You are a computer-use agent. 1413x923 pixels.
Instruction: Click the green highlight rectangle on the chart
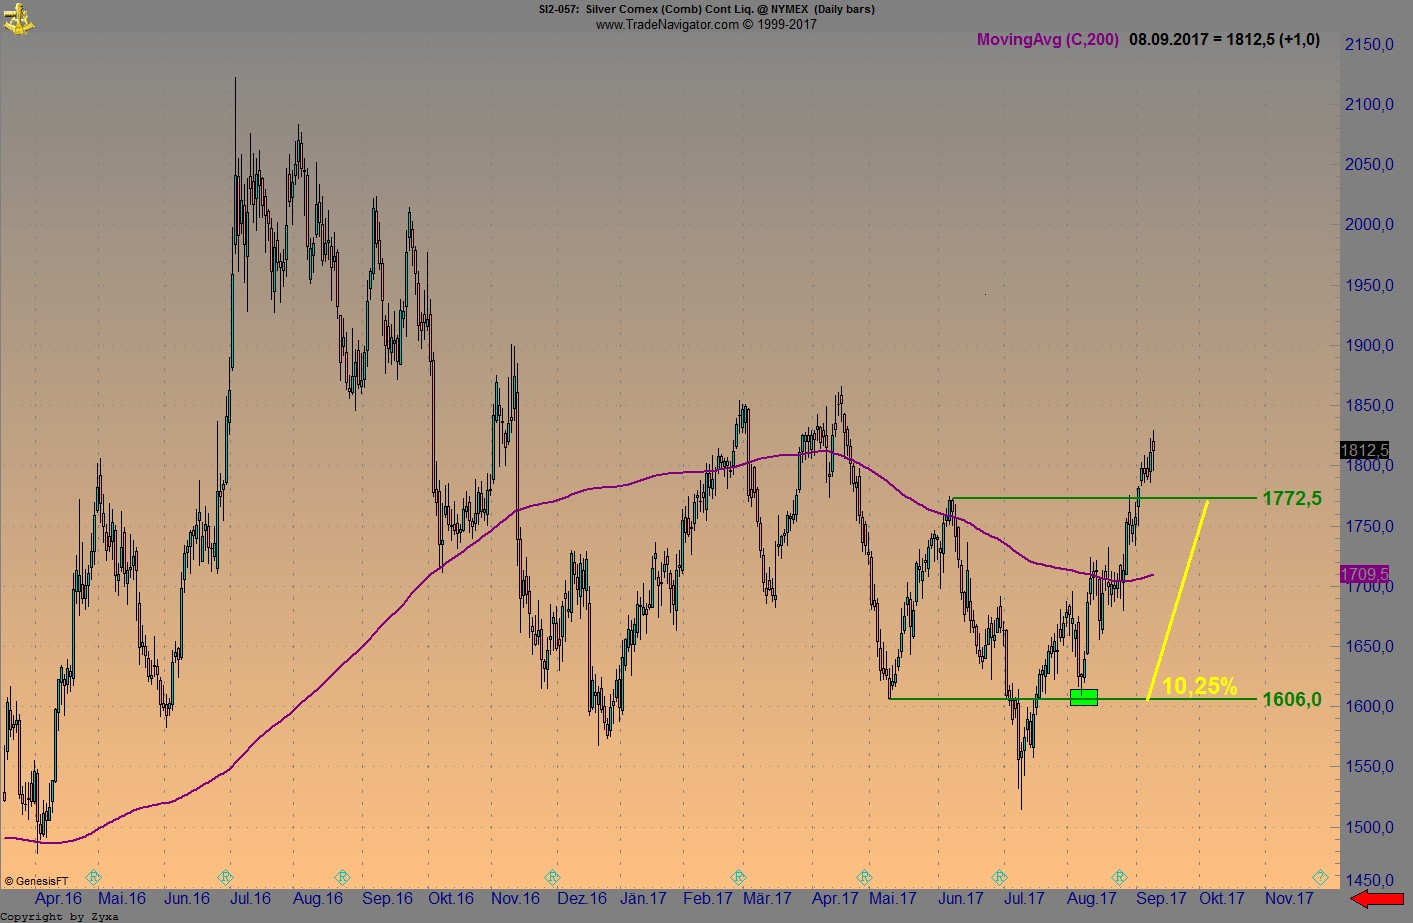click(x=1084, y=697)
